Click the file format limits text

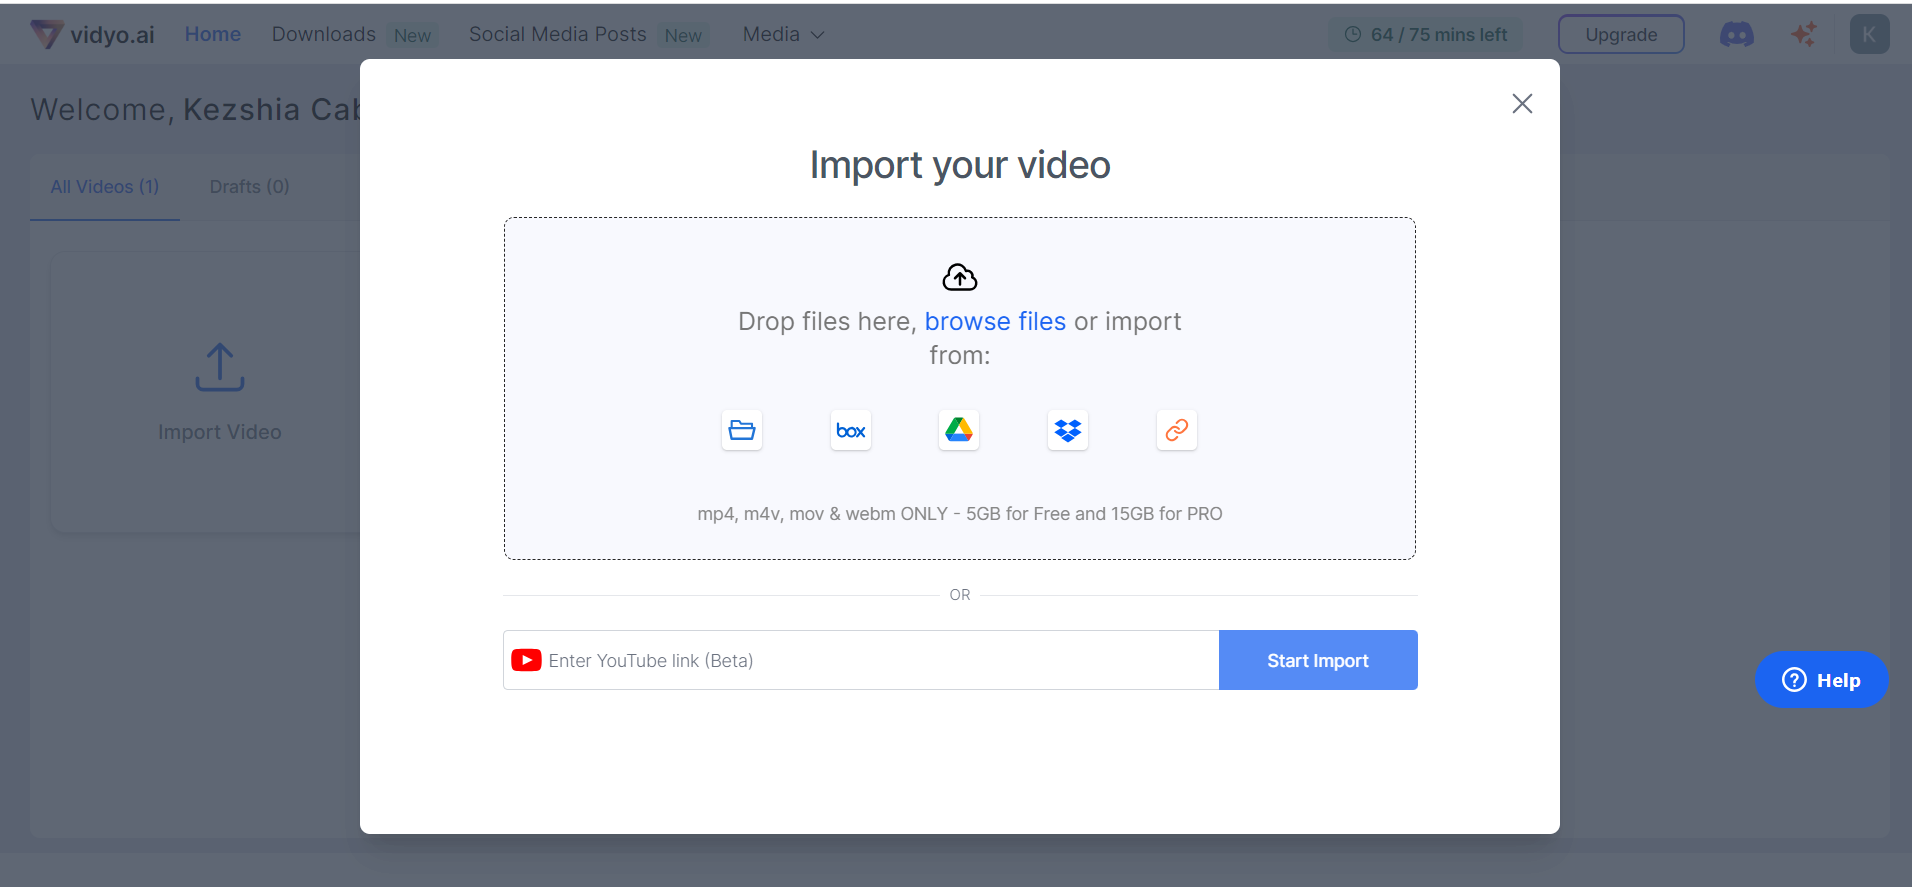click(960, 514)
